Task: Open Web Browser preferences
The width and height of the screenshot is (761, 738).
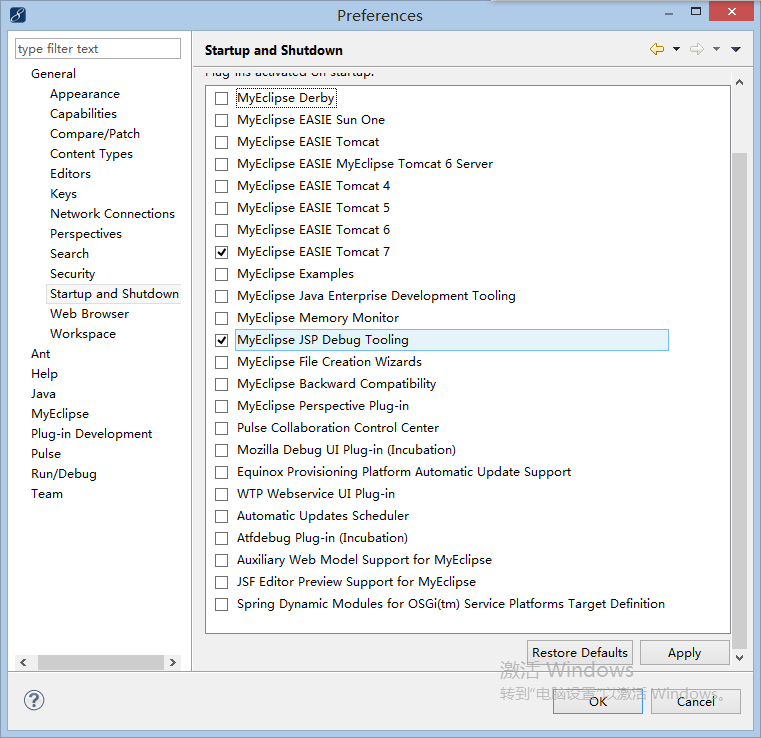Action: point(90,314)
